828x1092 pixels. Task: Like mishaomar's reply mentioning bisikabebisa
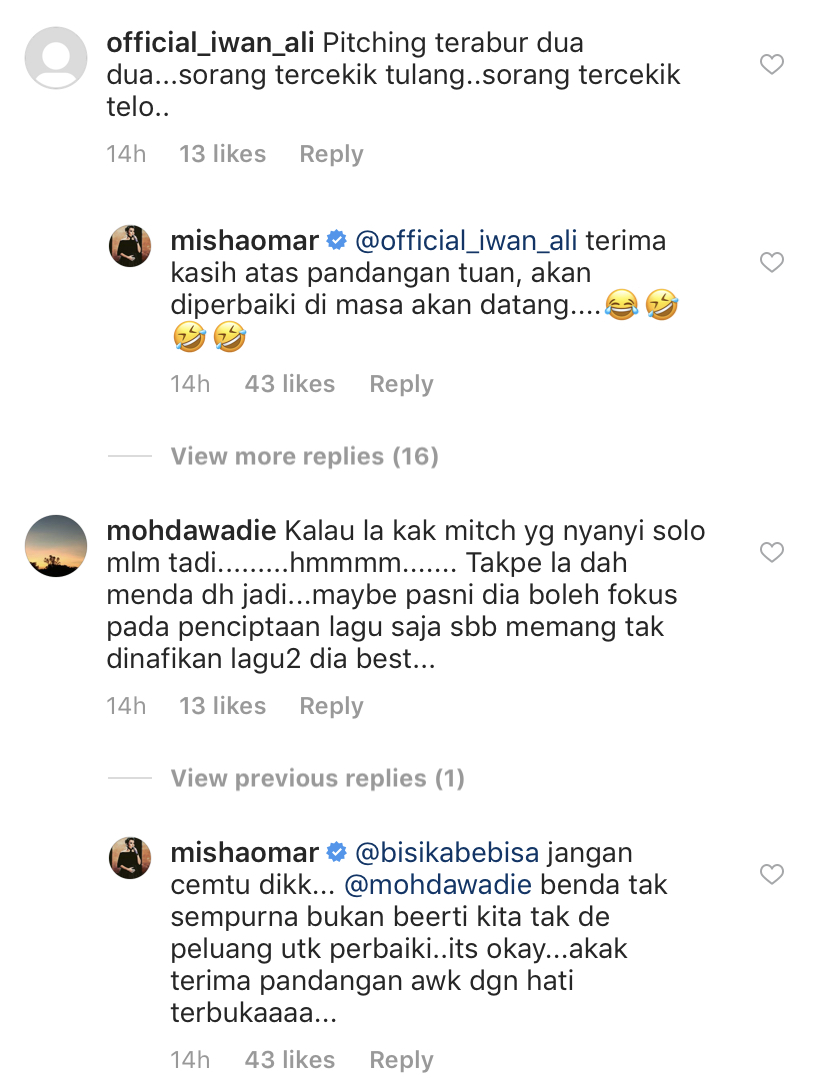771,875
